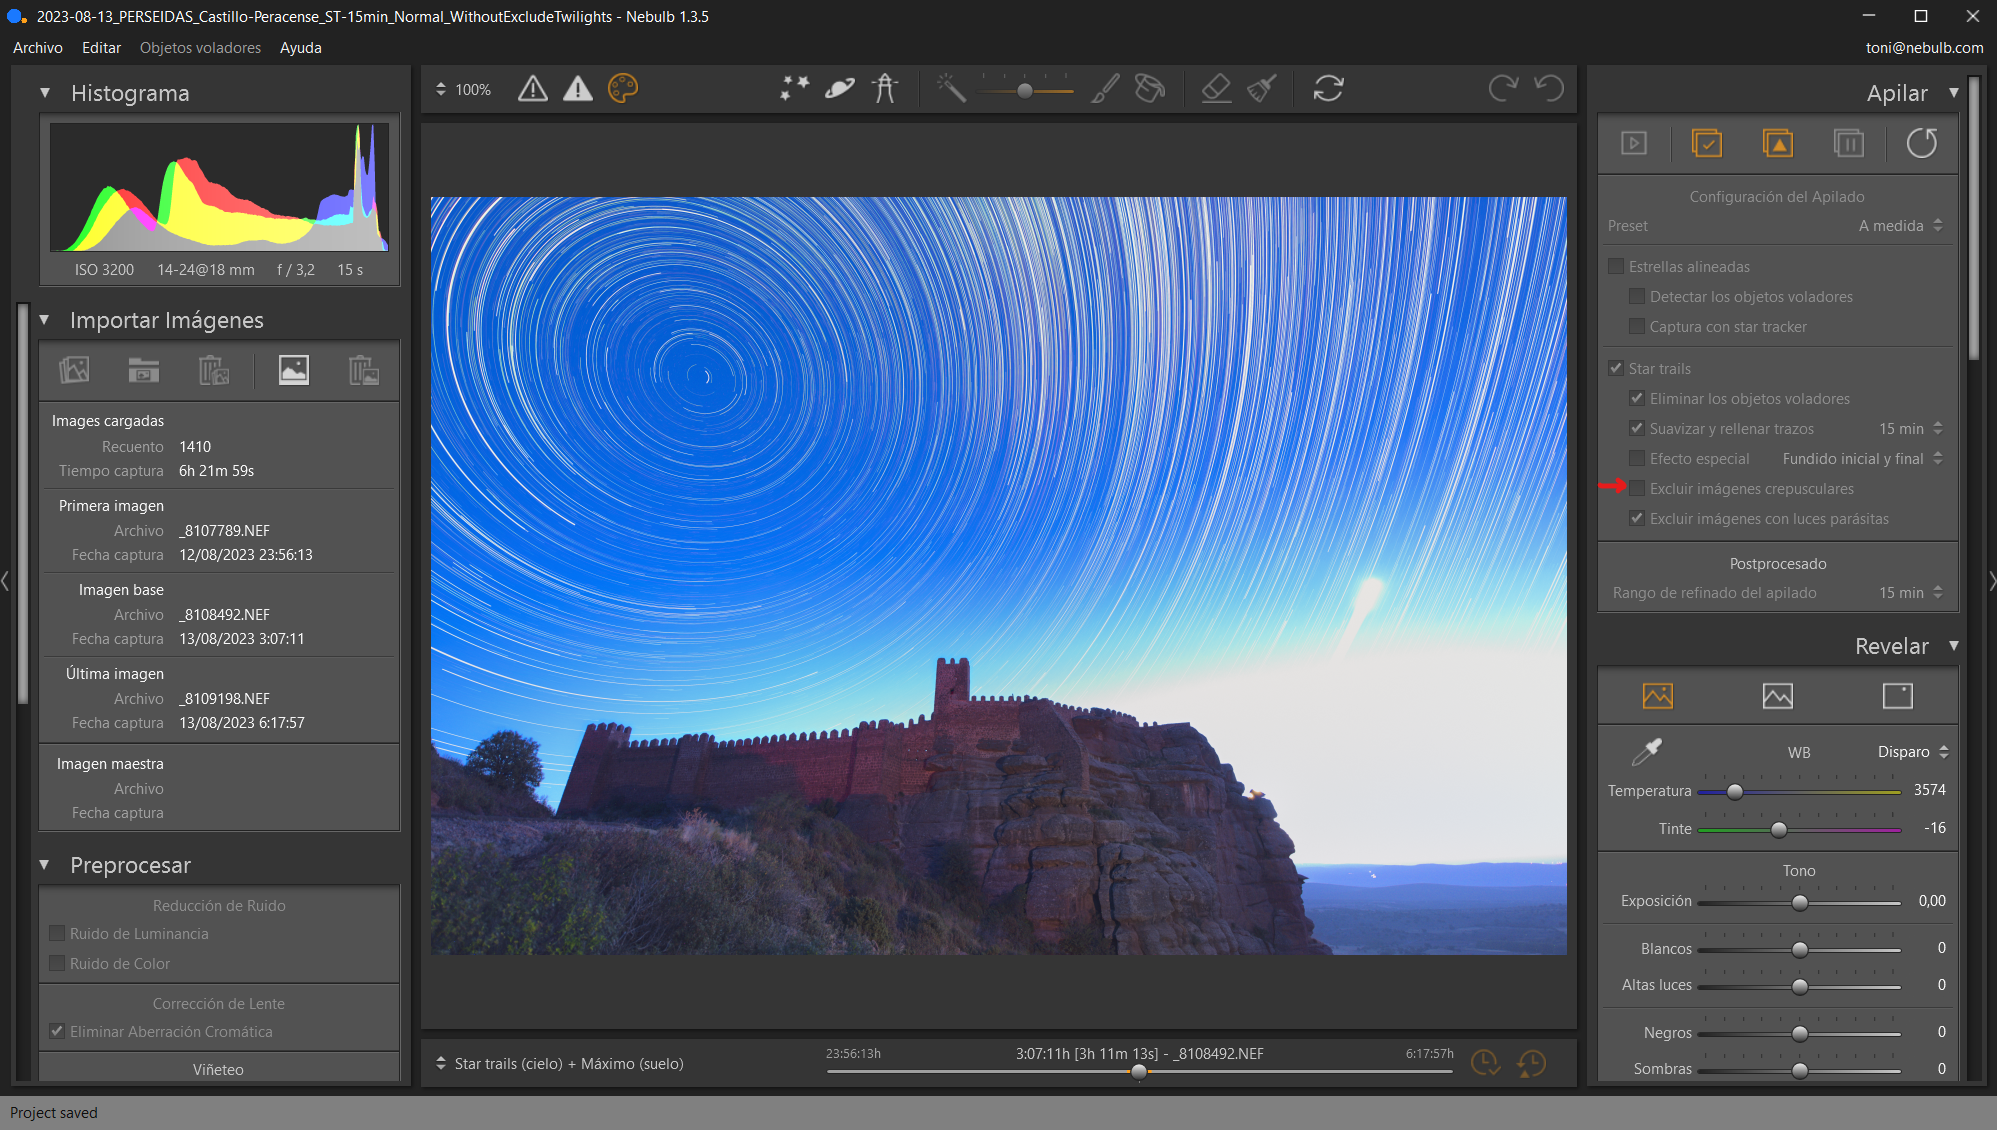Click the highlighted single image import icon
This screenshot has width=1997, height=1130.
[x=294, y=370]
